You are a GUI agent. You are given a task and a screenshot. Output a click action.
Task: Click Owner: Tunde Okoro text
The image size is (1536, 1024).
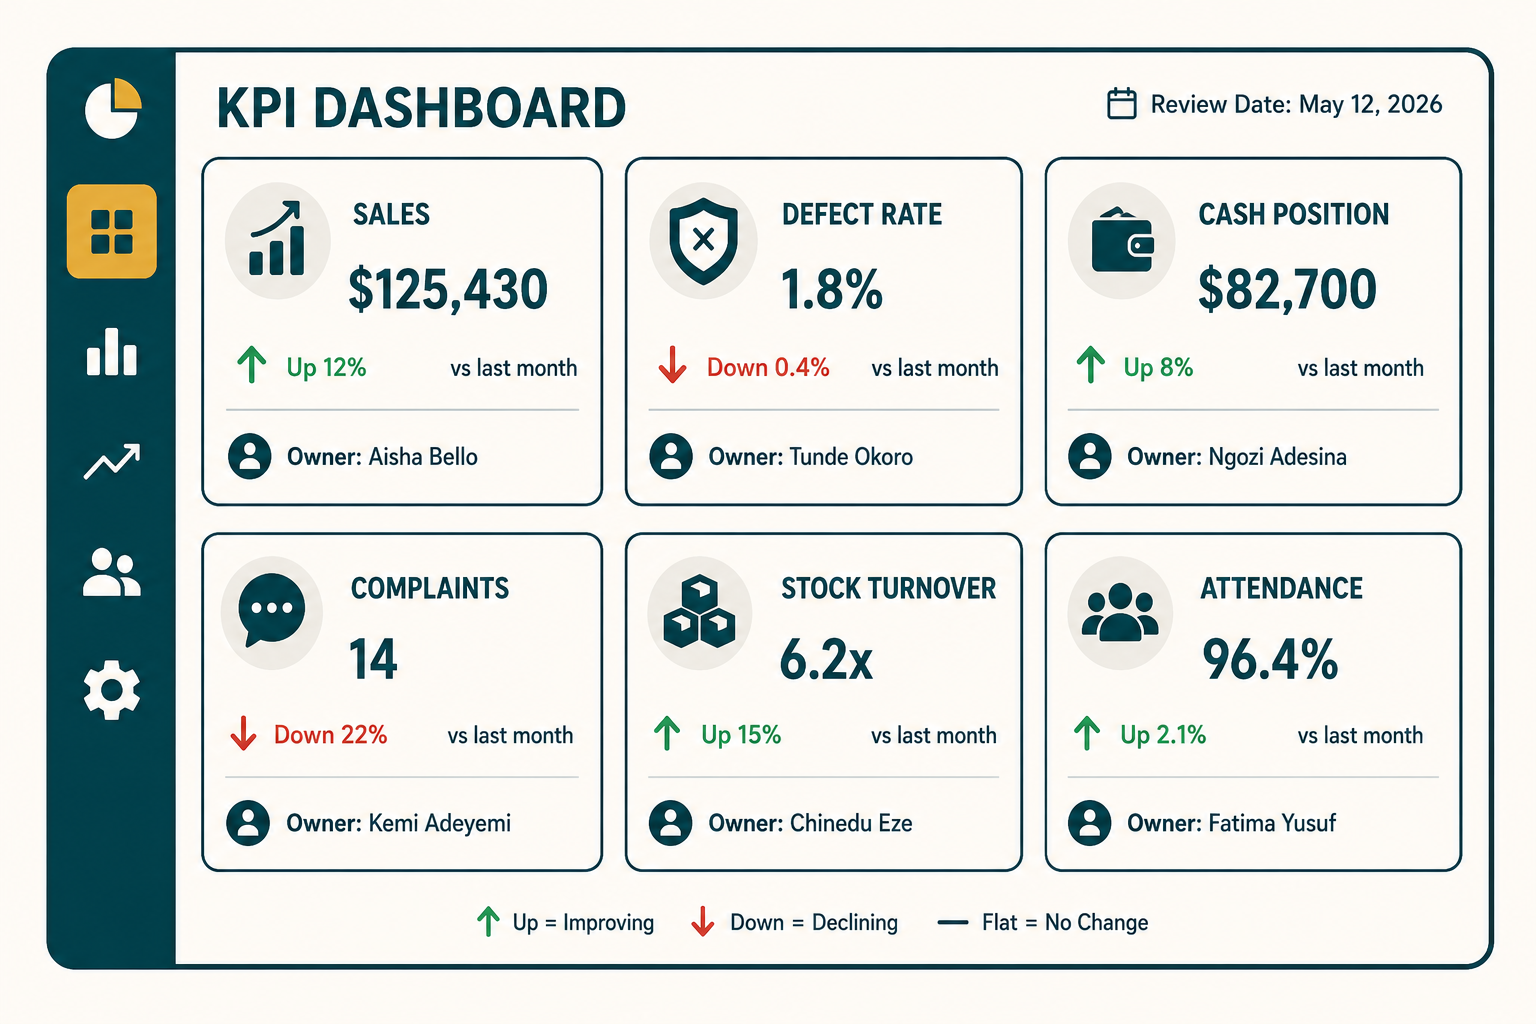point(811,457)
